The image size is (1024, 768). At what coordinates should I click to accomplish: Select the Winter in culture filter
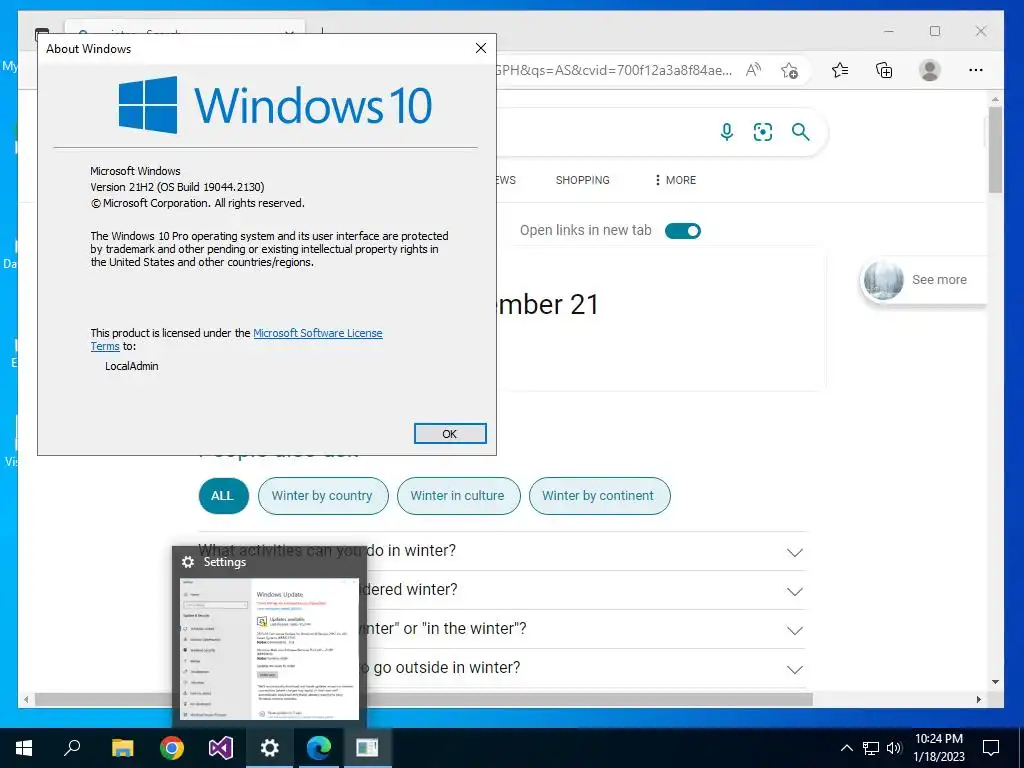458,496
